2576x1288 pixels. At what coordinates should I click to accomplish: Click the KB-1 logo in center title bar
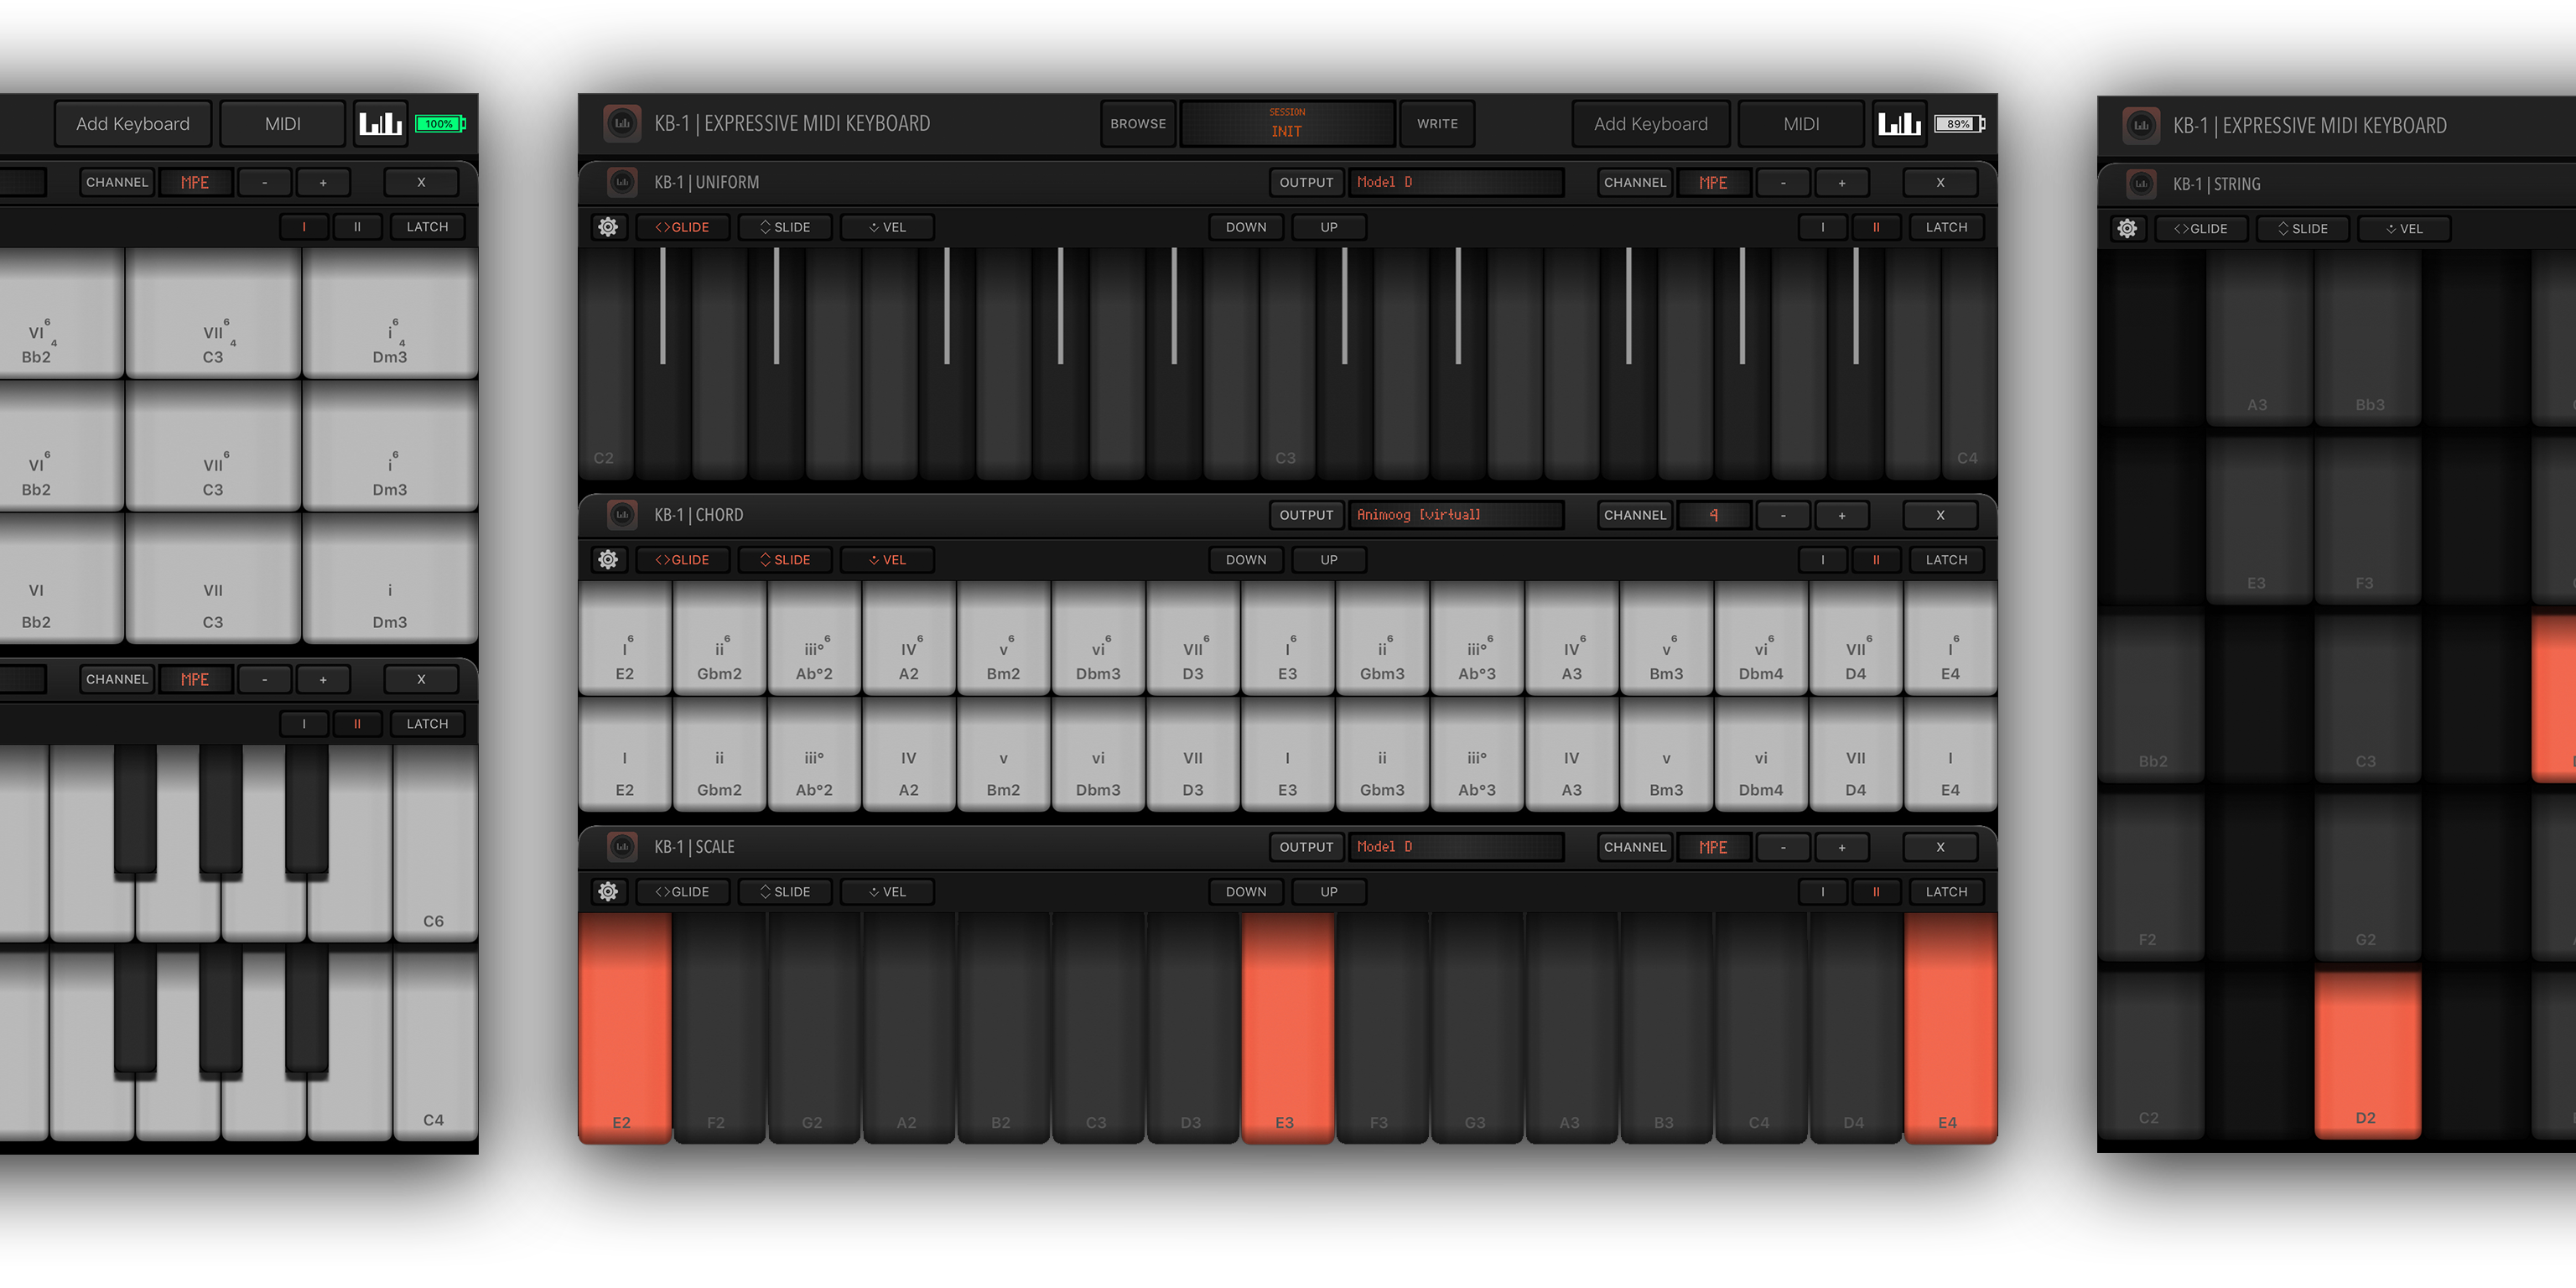(x=622, y=123)
